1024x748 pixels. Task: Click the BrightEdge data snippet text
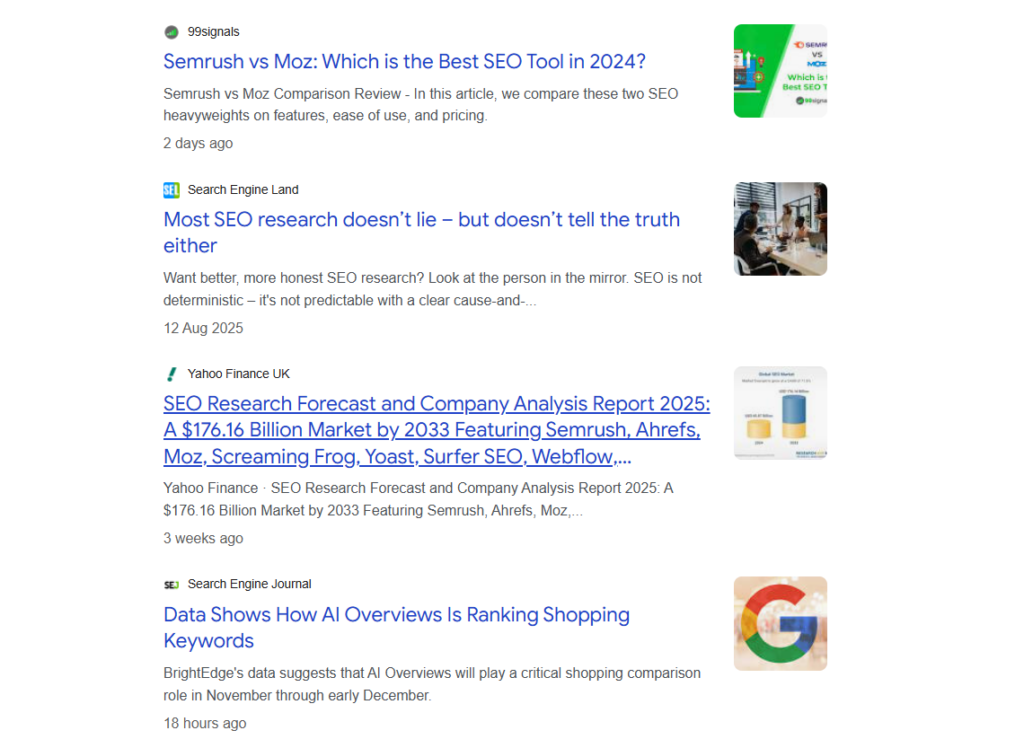point(432,684)
